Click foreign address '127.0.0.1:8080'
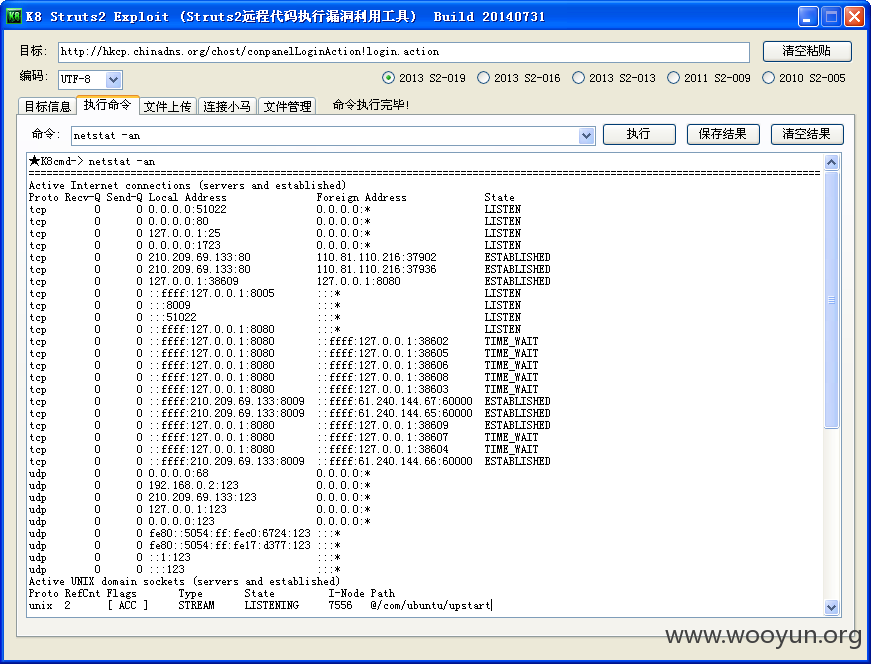 [x=358, y=282]
